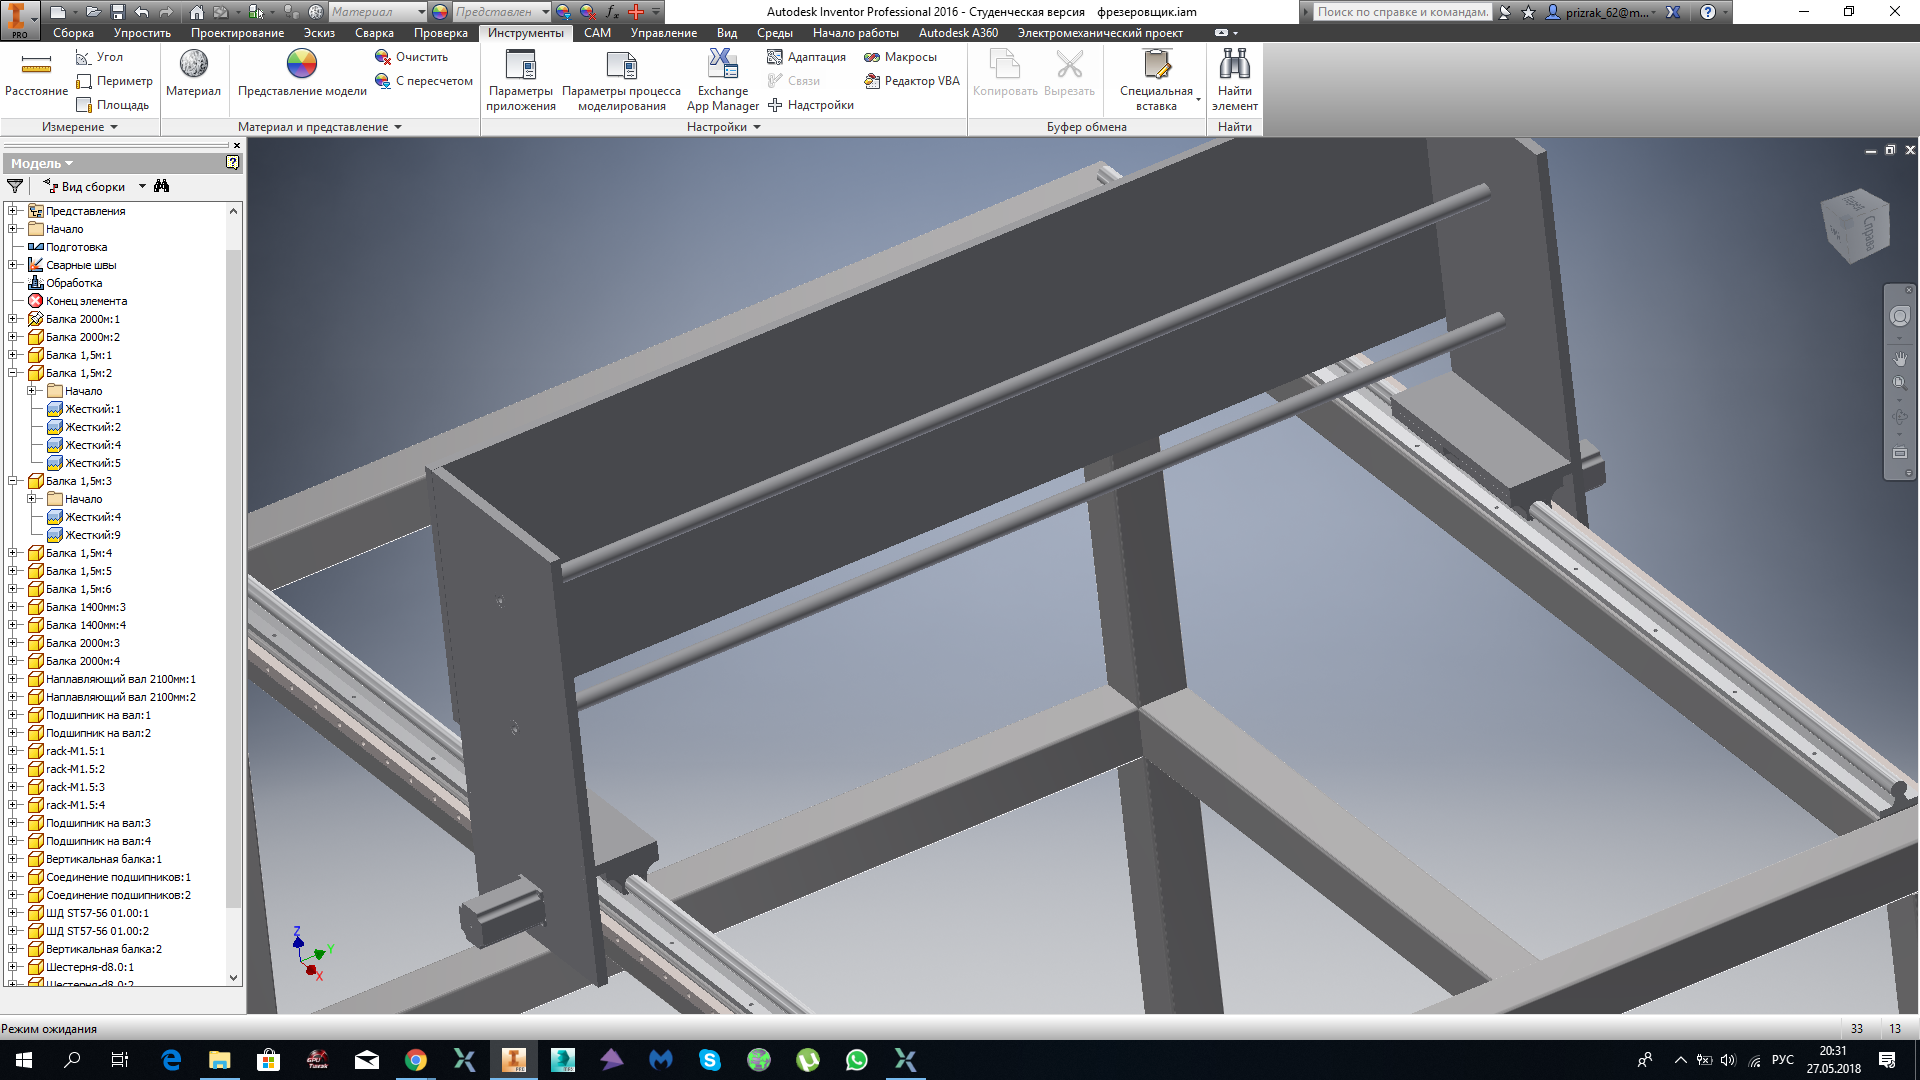
Task: Select the Угол angle measure tool
Action: coord(99,57)
